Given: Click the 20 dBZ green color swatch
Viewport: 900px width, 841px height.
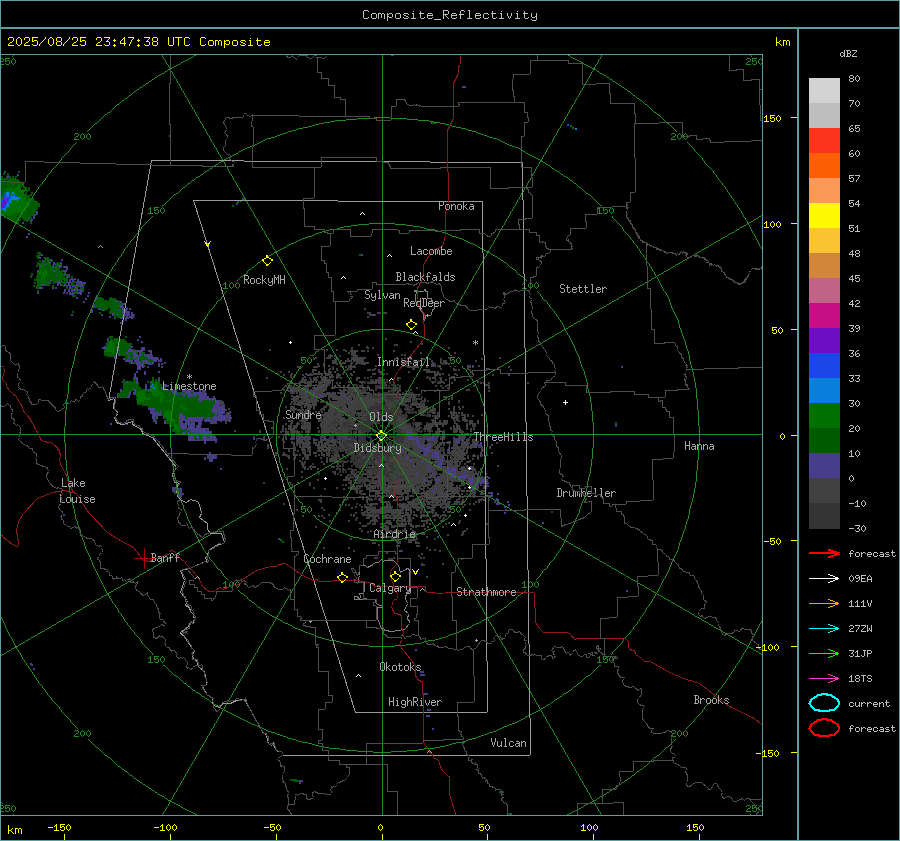Looking at the screenshot, I should coord(824,415).
